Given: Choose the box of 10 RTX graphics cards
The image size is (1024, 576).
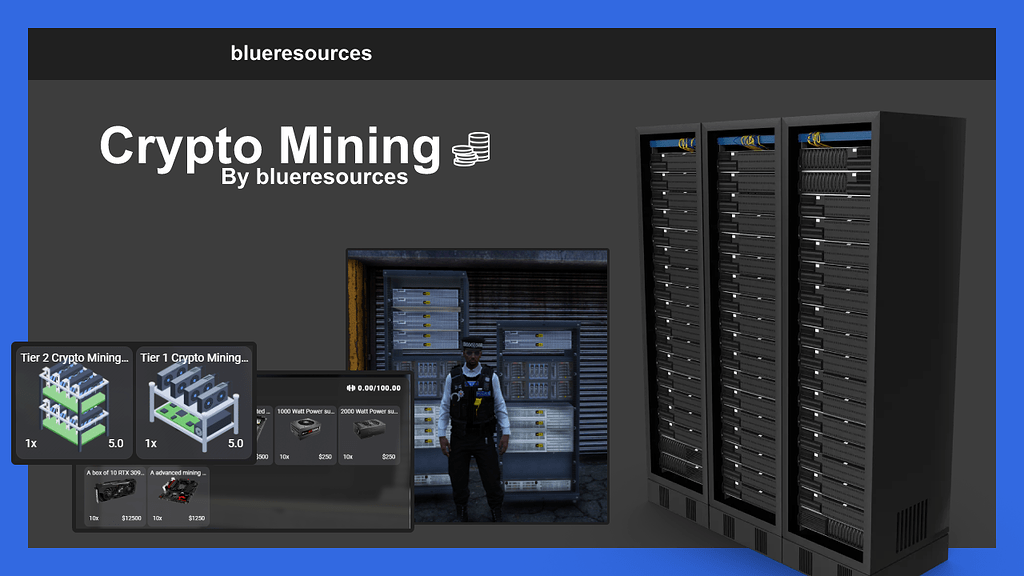Looking at the screenshot, I should [114, 496].
